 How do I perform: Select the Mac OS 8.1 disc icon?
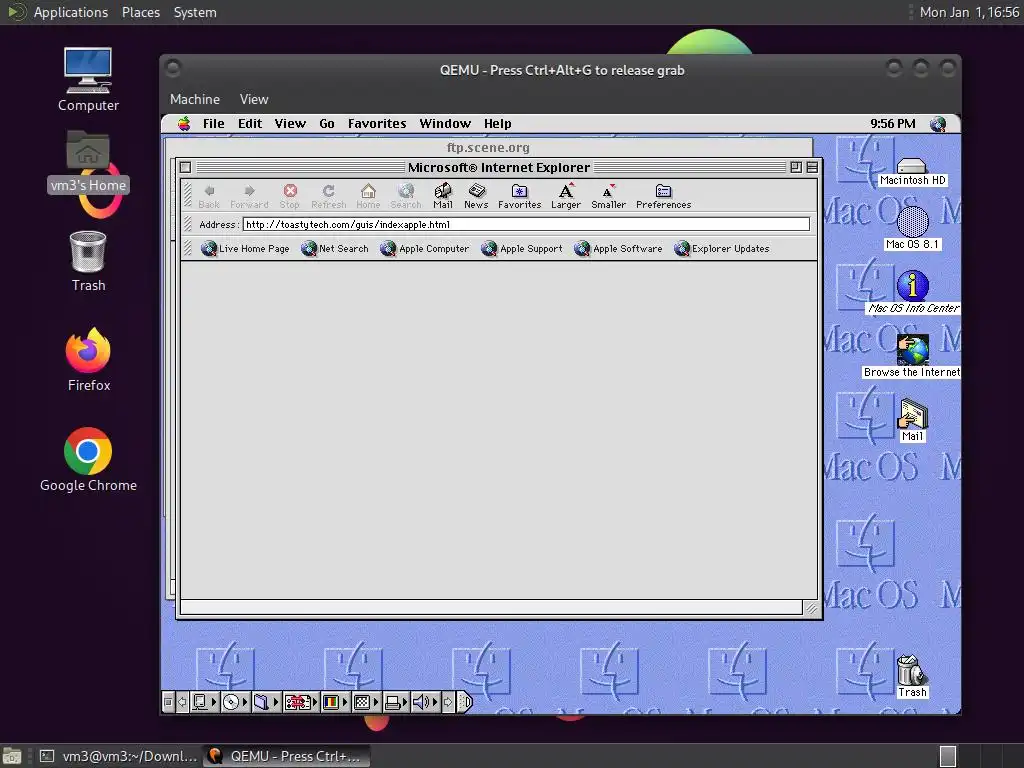[912, 228]
